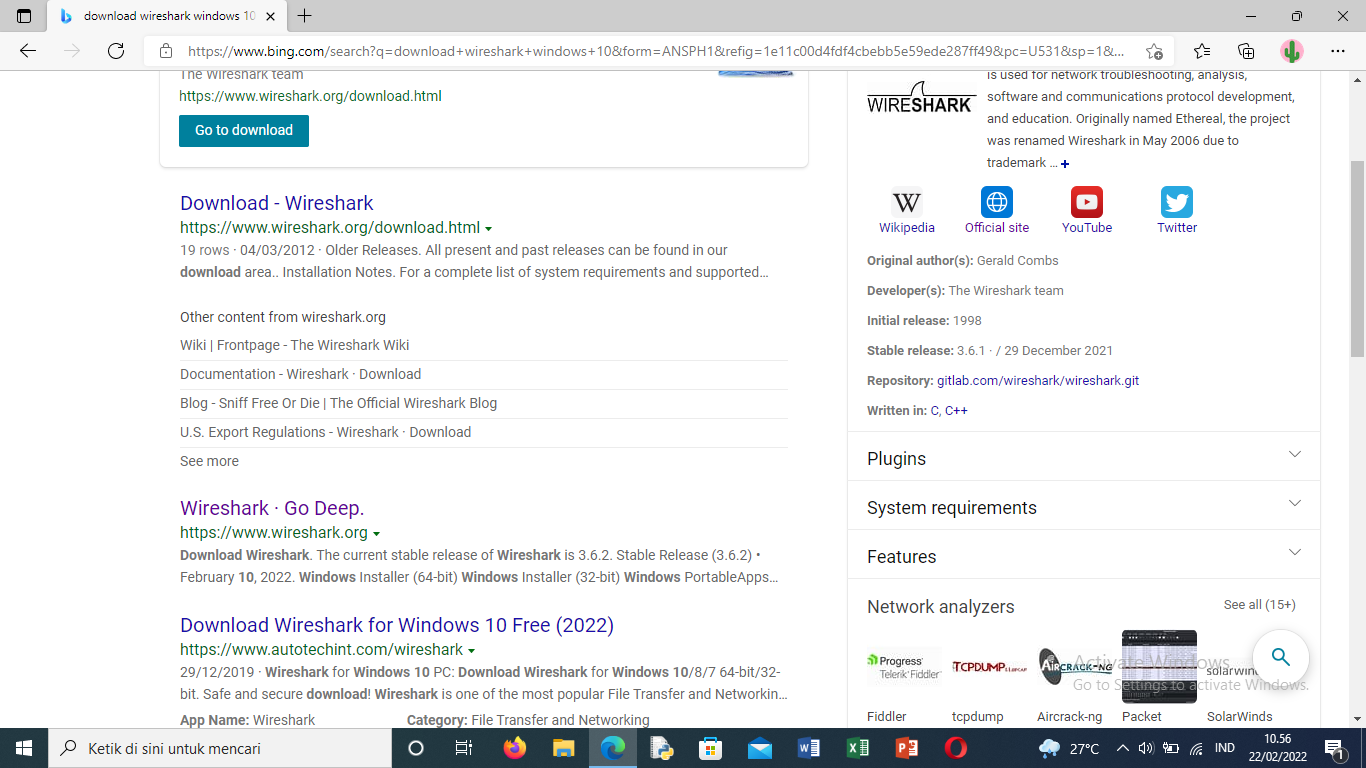The width and height of the screenshot is (1366, 768).
Task: Open the Download - Wireshark result
Action: click(x=277, y=203)
